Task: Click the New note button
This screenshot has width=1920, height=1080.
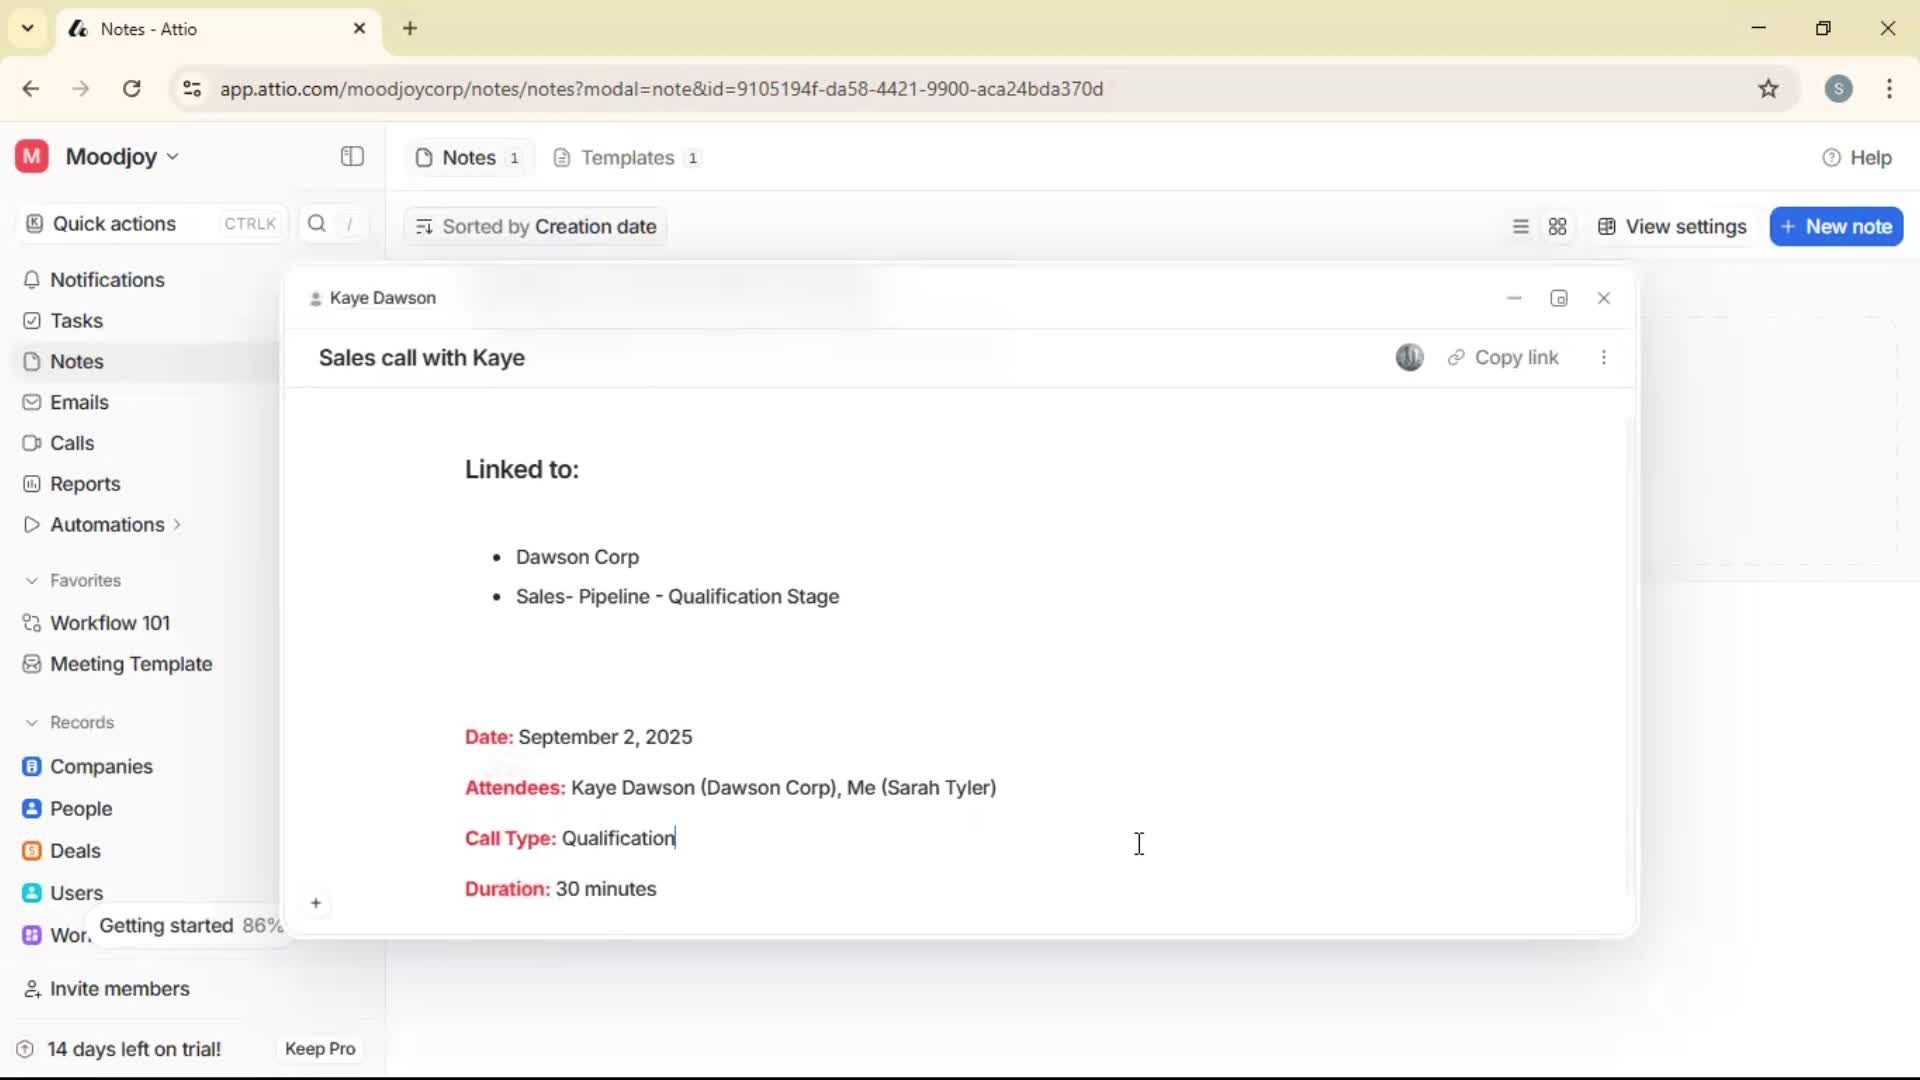Action: click(1837, 226)
